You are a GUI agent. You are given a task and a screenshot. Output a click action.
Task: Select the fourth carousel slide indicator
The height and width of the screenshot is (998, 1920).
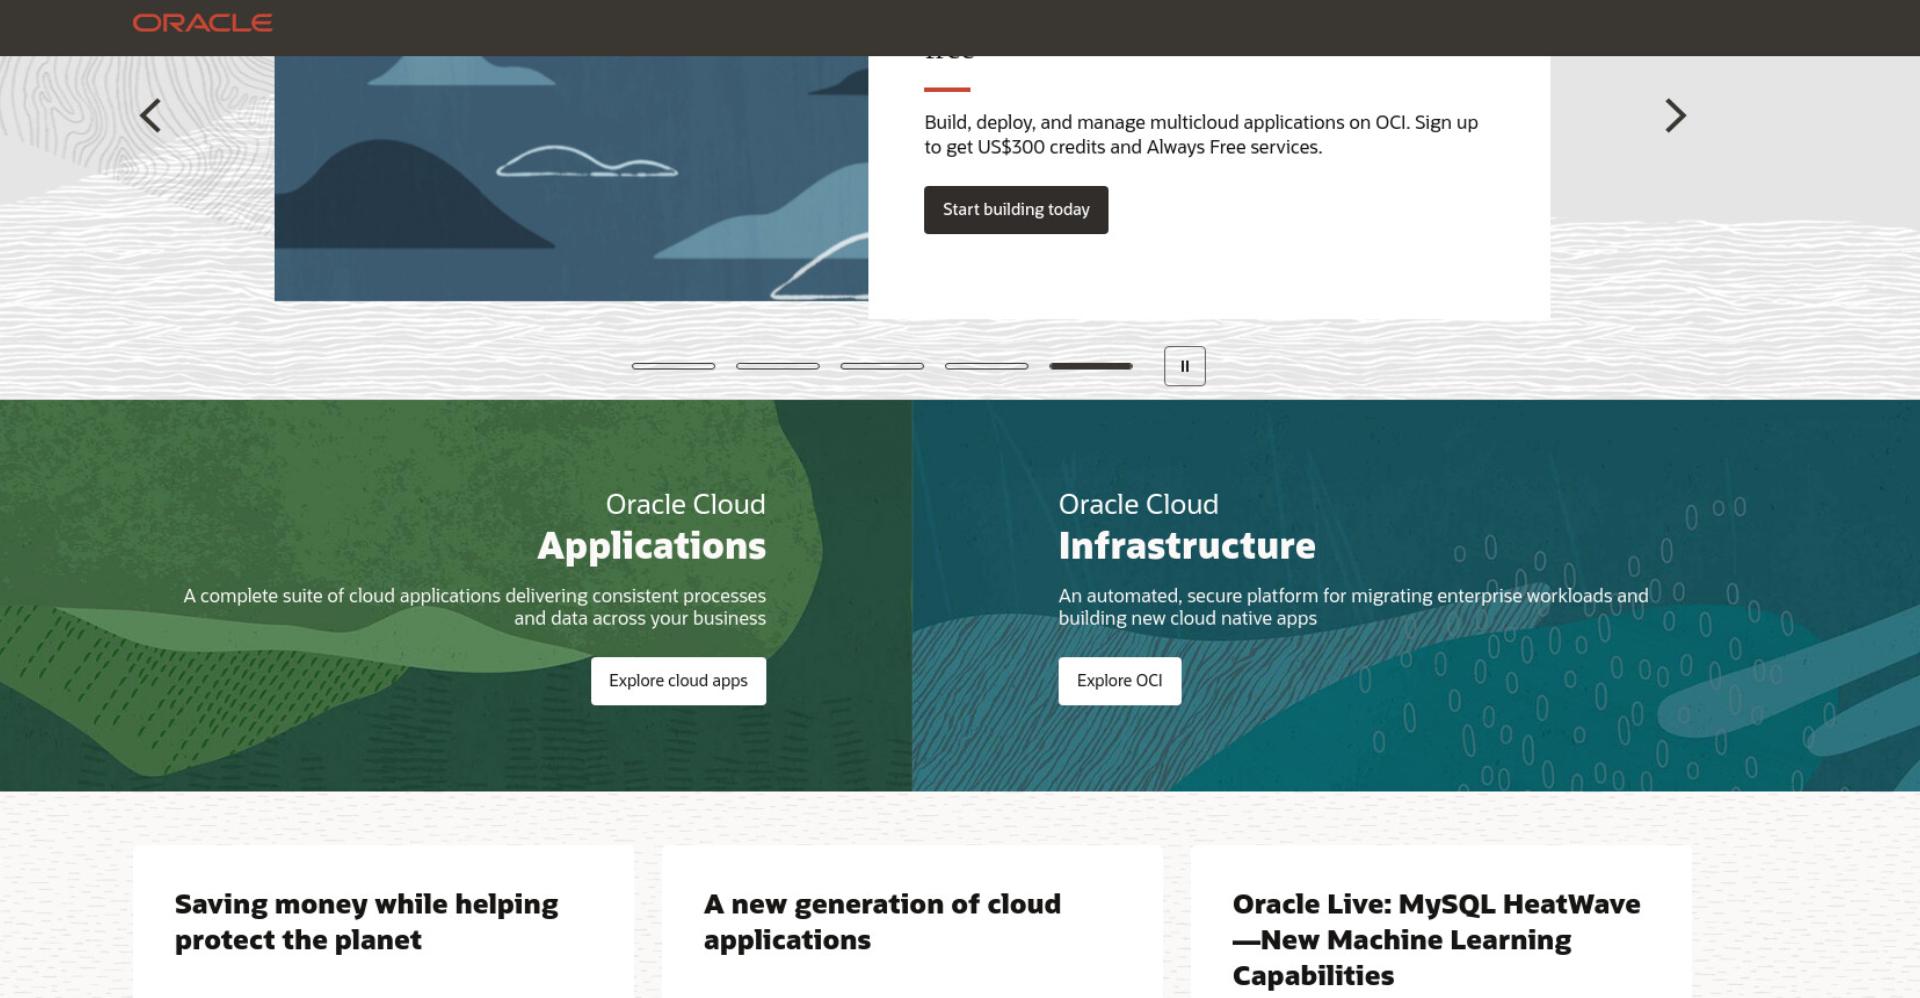(986, 366)
